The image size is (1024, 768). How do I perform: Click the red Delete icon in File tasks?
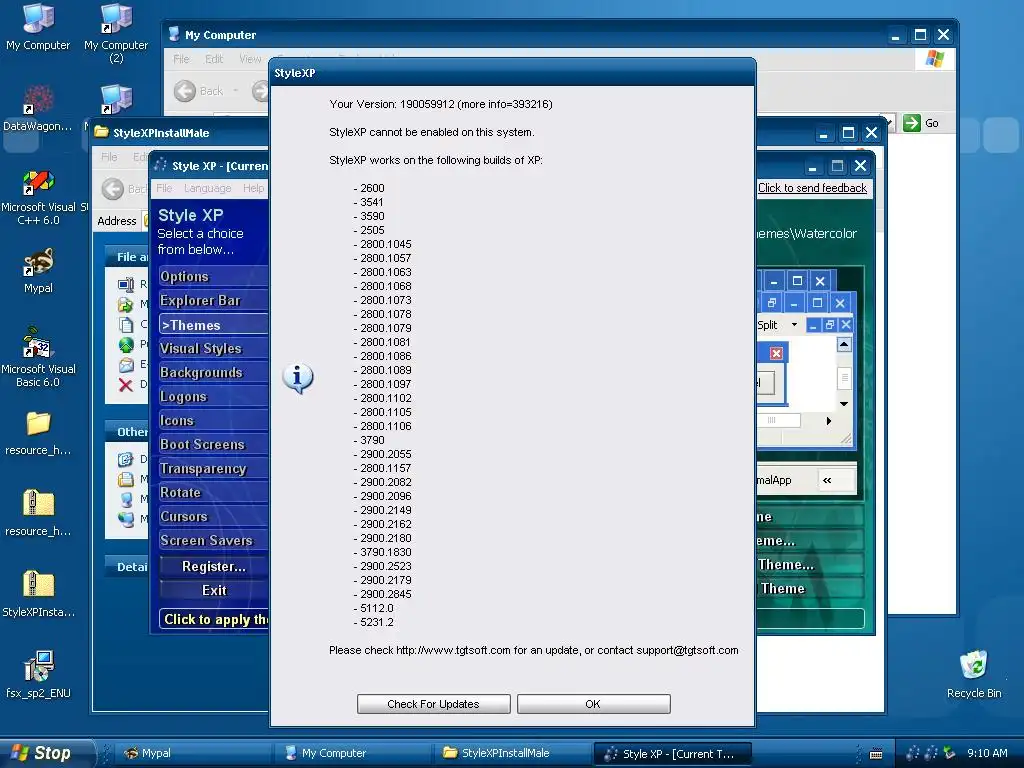(x=126, y=385)
